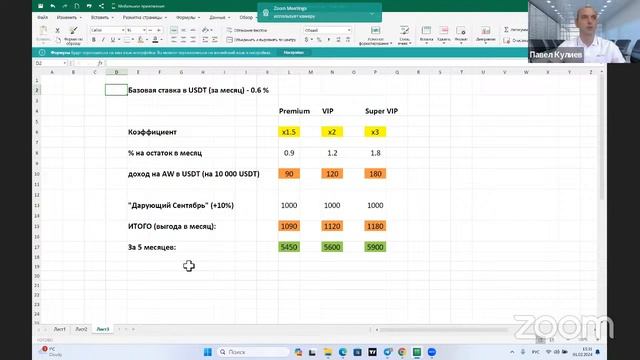Image resolution: width=640 pixels, height=360 pixels.
Task: Click the Format cells icon
Action: coord(461,31)
